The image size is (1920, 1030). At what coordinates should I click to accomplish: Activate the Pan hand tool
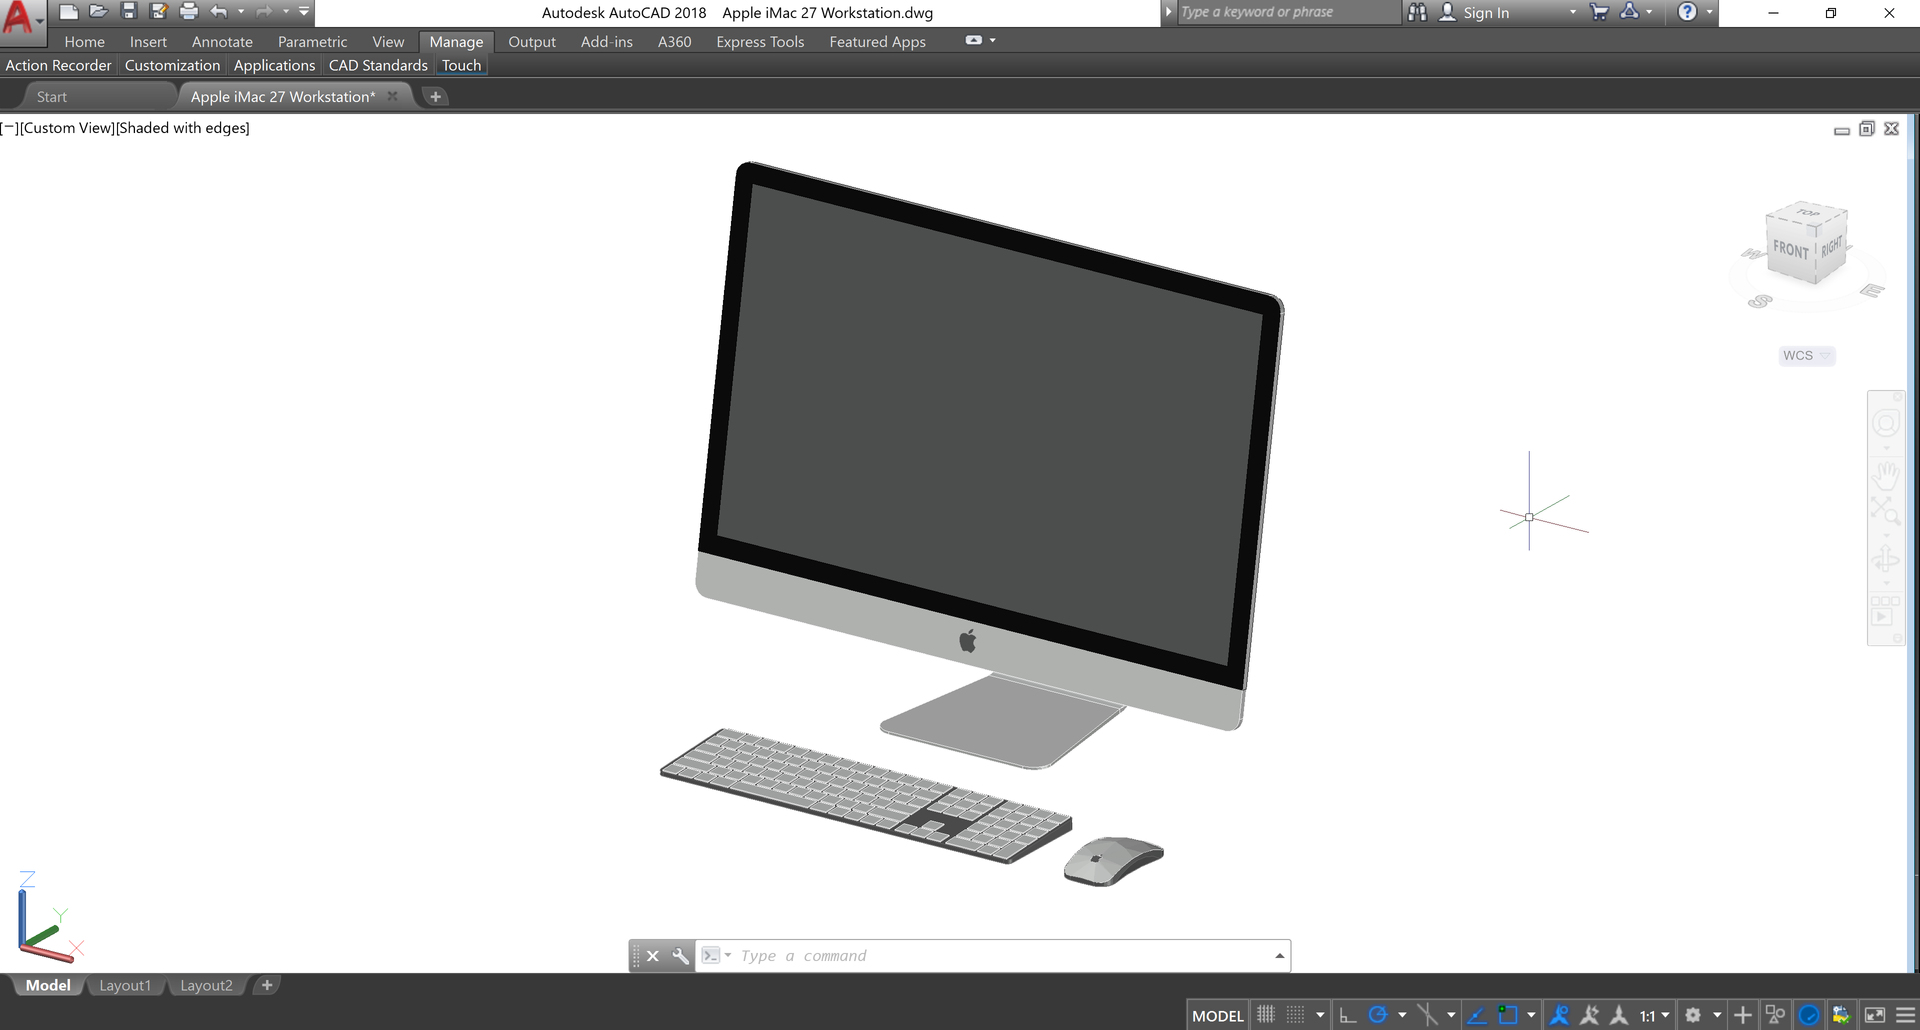point(1886,475)
